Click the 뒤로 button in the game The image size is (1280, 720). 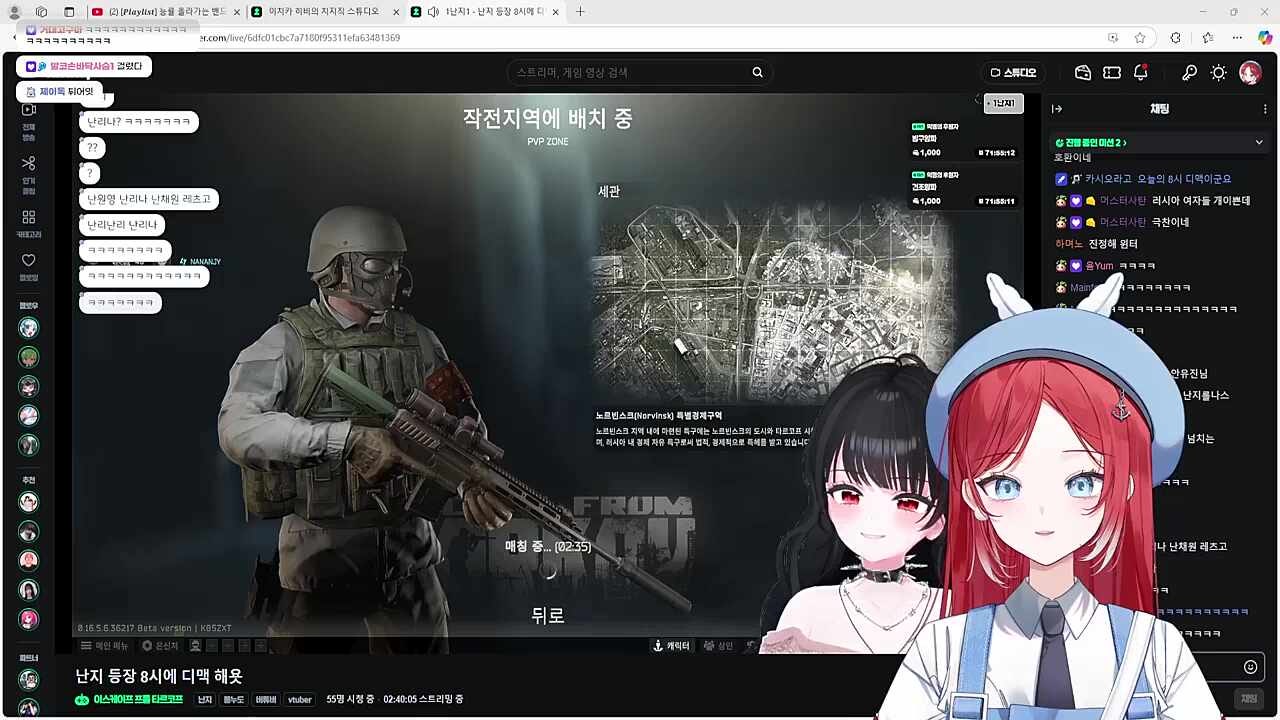pos(548,616)
